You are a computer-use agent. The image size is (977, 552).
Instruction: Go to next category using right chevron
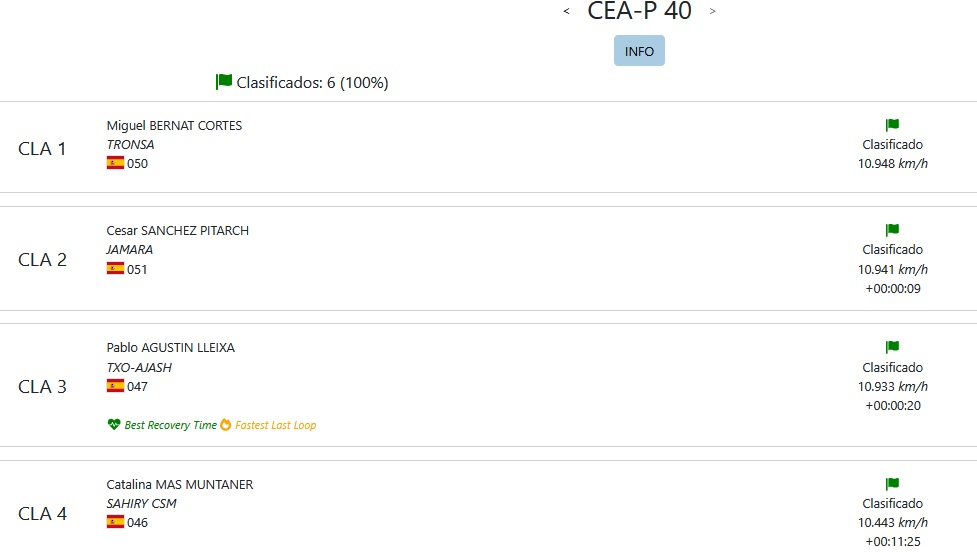point(712,11)
